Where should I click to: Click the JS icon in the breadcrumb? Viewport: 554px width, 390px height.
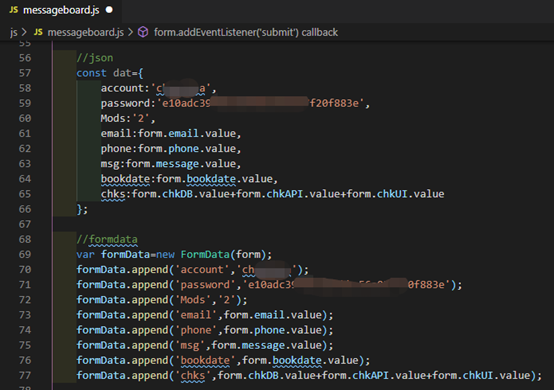coord(38,32)
